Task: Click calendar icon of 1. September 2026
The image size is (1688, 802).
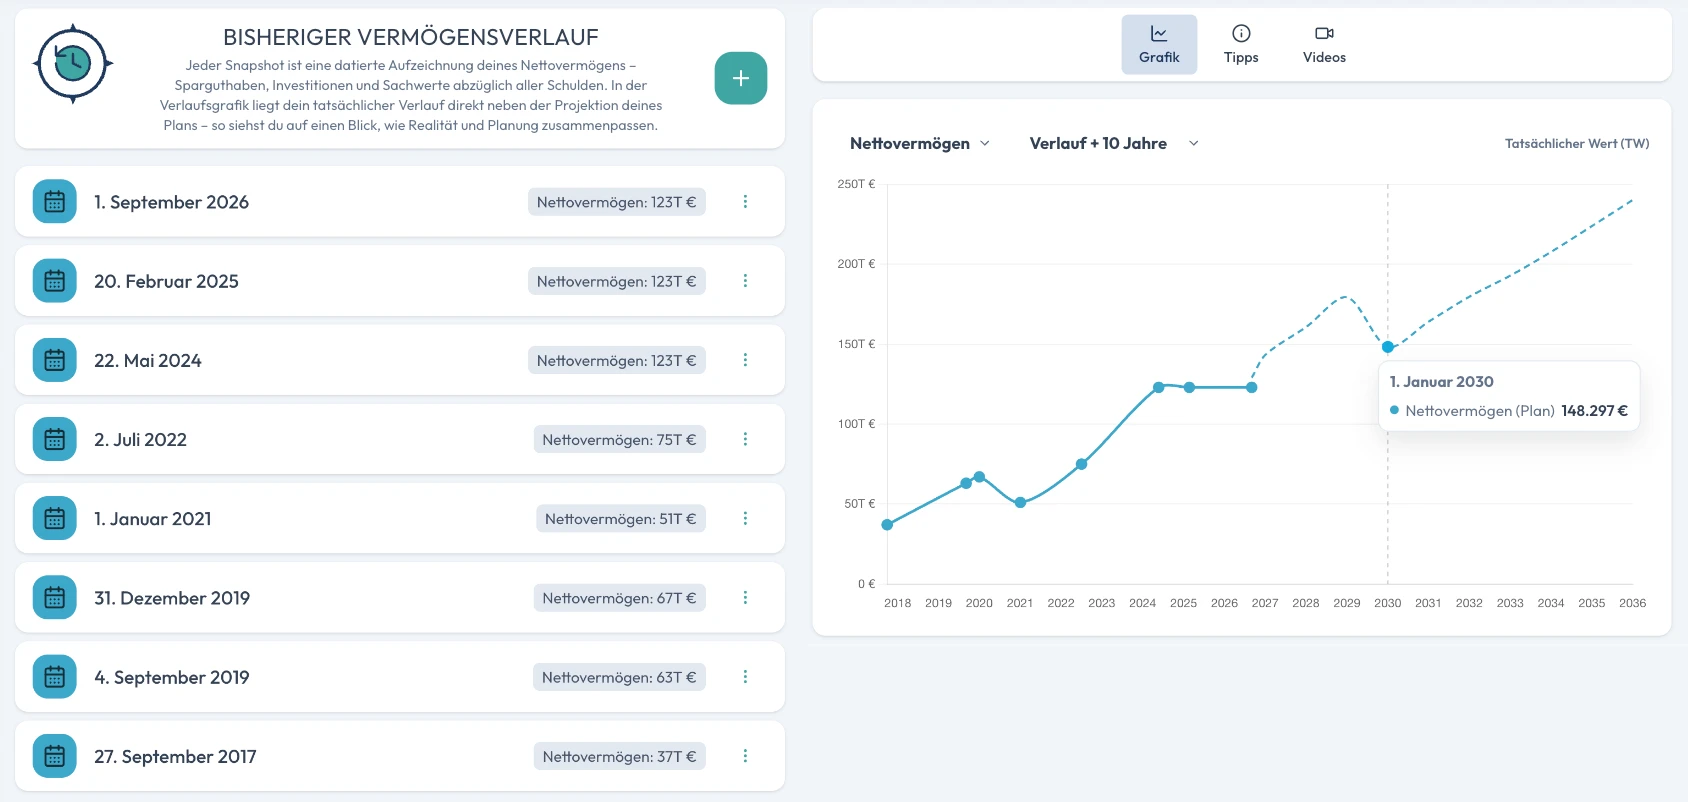Action: [54, 201]
